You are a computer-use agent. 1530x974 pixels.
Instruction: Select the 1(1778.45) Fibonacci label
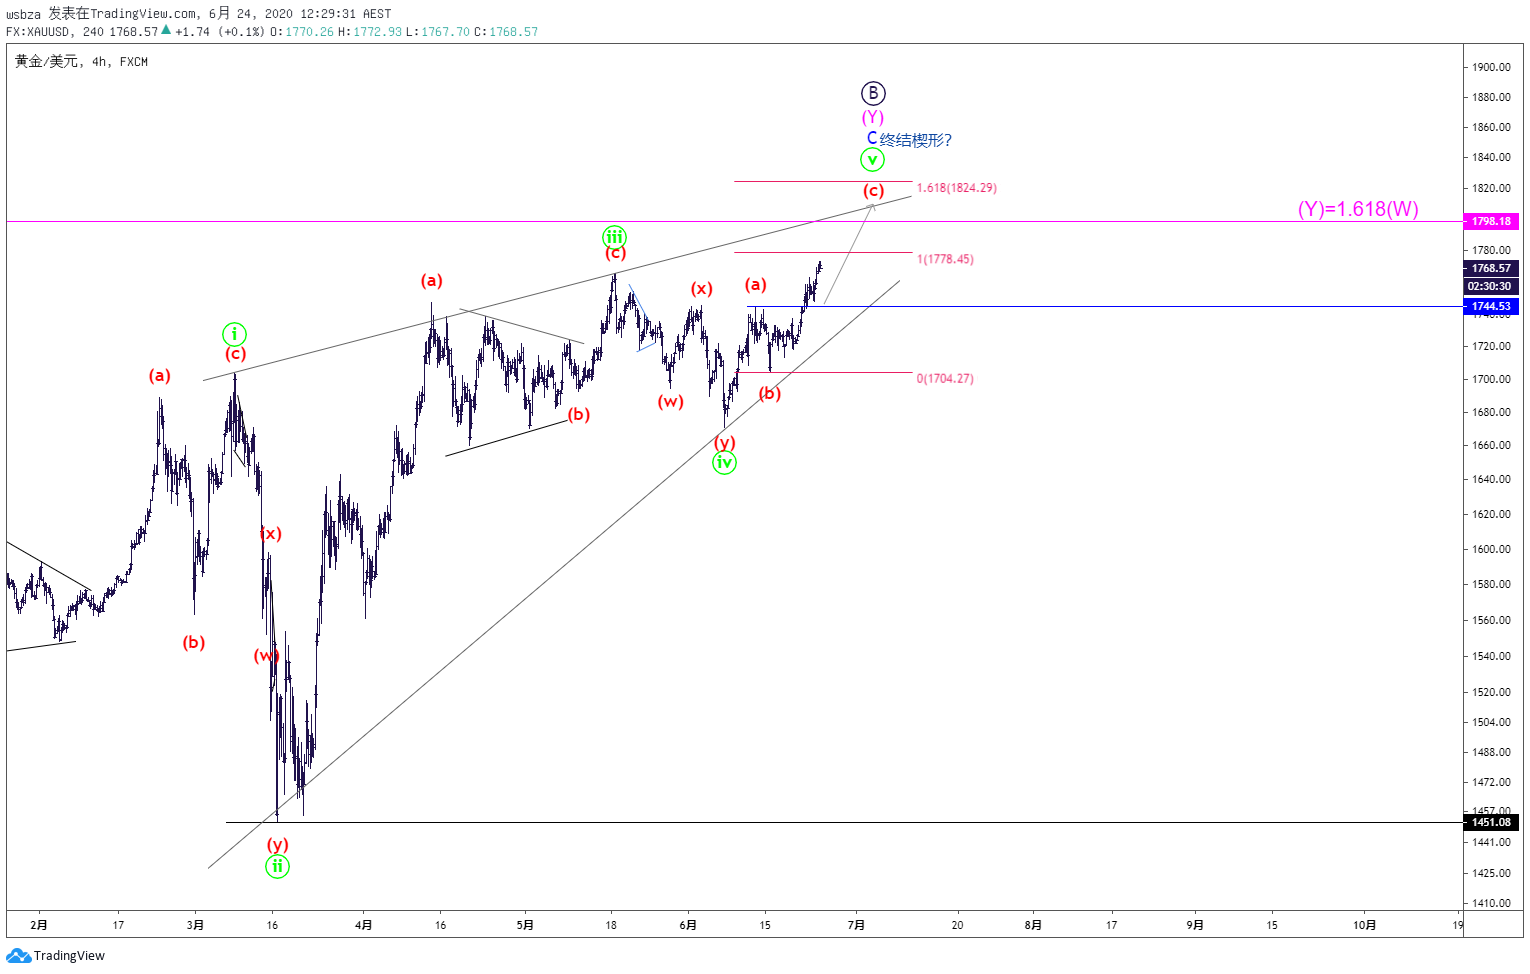[x=945, y=259]
